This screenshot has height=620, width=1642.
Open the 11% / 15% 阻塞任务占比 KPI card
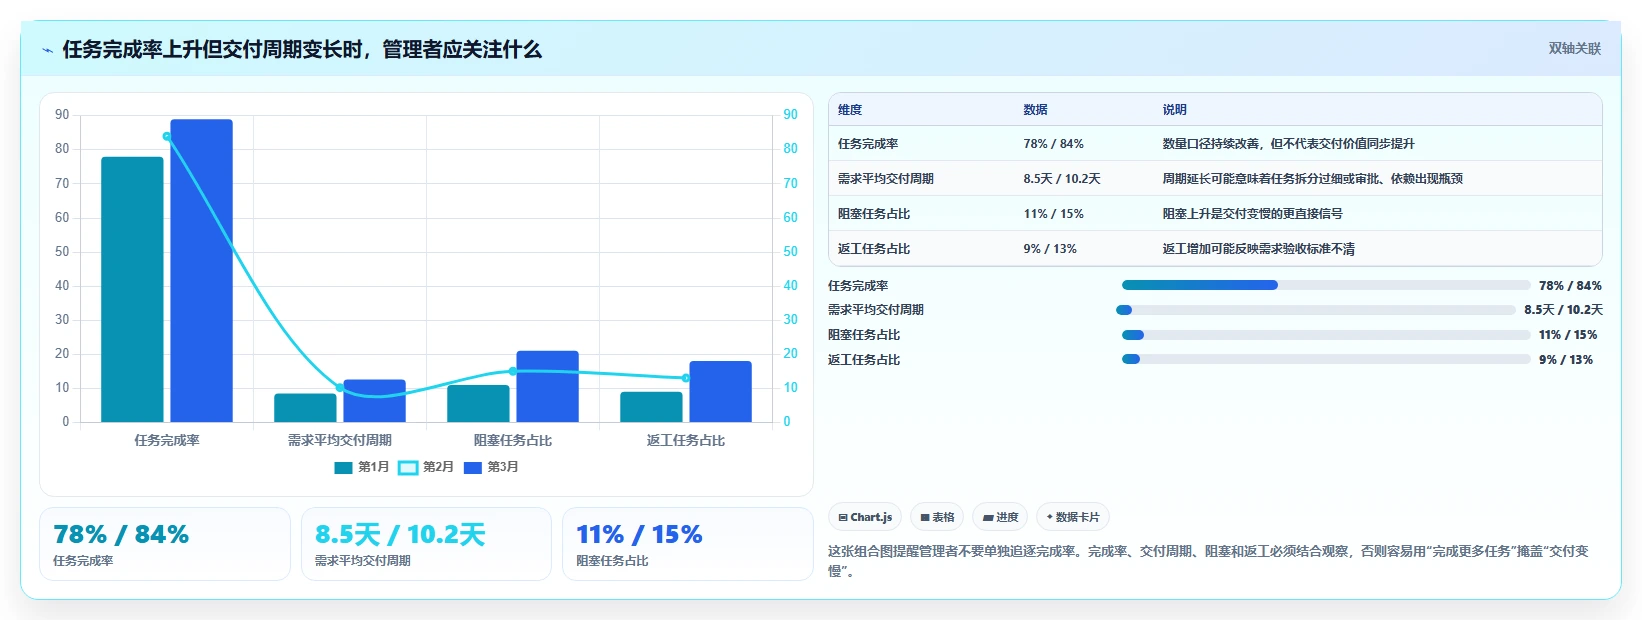point(688,544)
